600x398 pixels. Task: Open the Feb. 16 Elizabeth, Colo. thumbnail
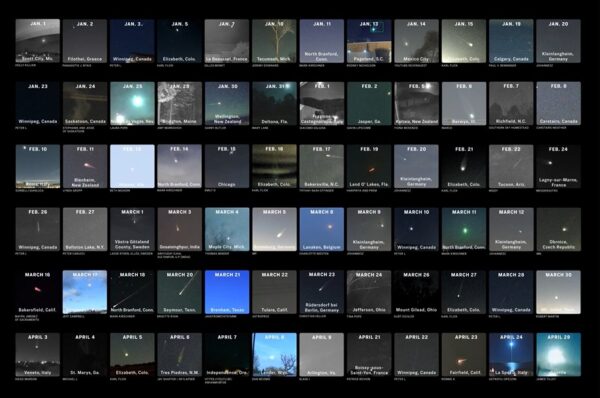(x=274, y=166)
